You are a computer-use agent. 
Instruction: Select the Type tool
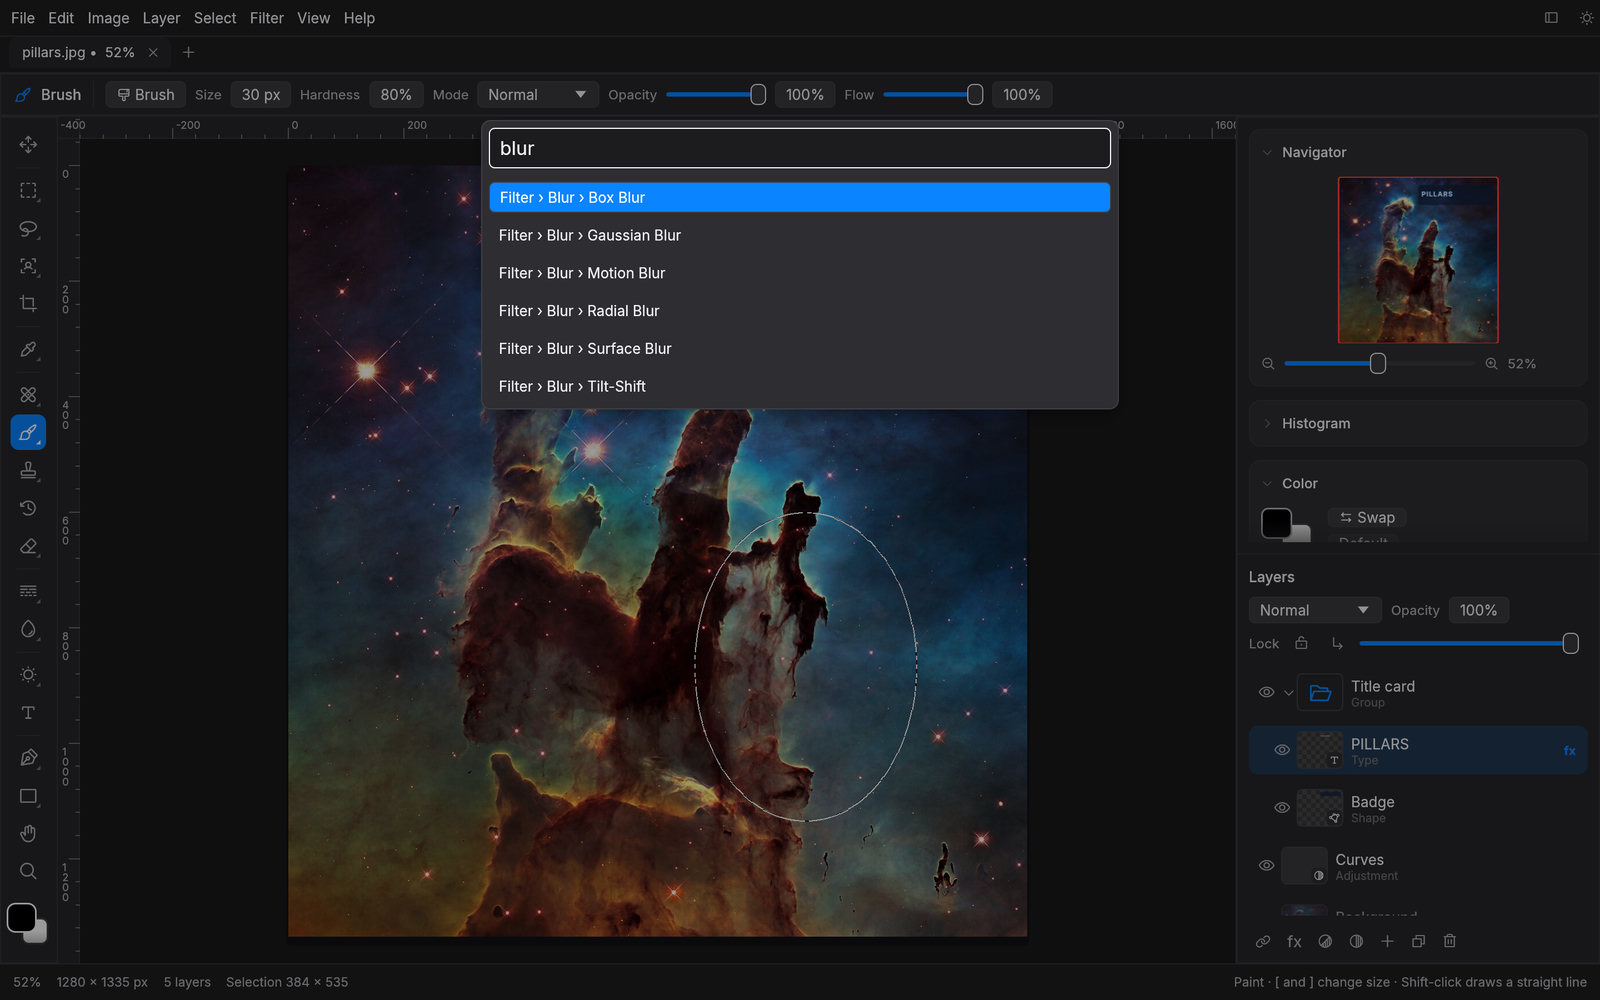point(28,713)
